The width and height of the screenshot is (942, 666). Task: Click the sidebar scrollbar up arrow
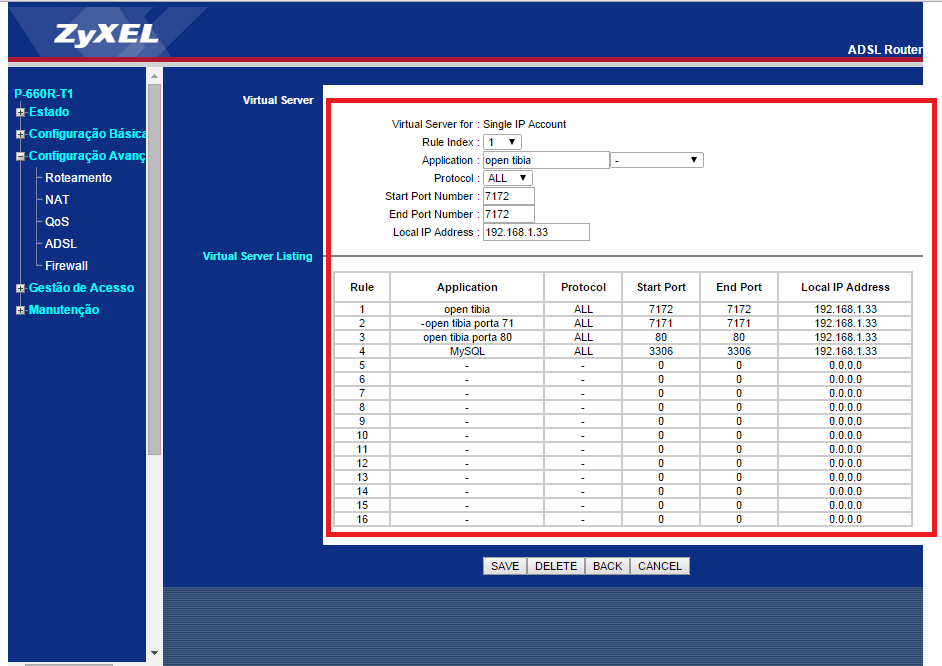154,76
